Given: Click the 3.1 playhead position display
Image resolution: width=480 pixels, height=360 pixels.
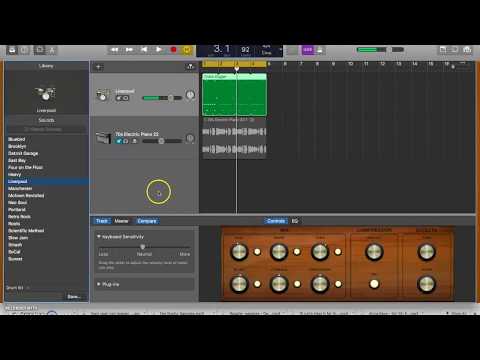Looking at the screenshot, I should pyautogui.click(x=222, y=49).
